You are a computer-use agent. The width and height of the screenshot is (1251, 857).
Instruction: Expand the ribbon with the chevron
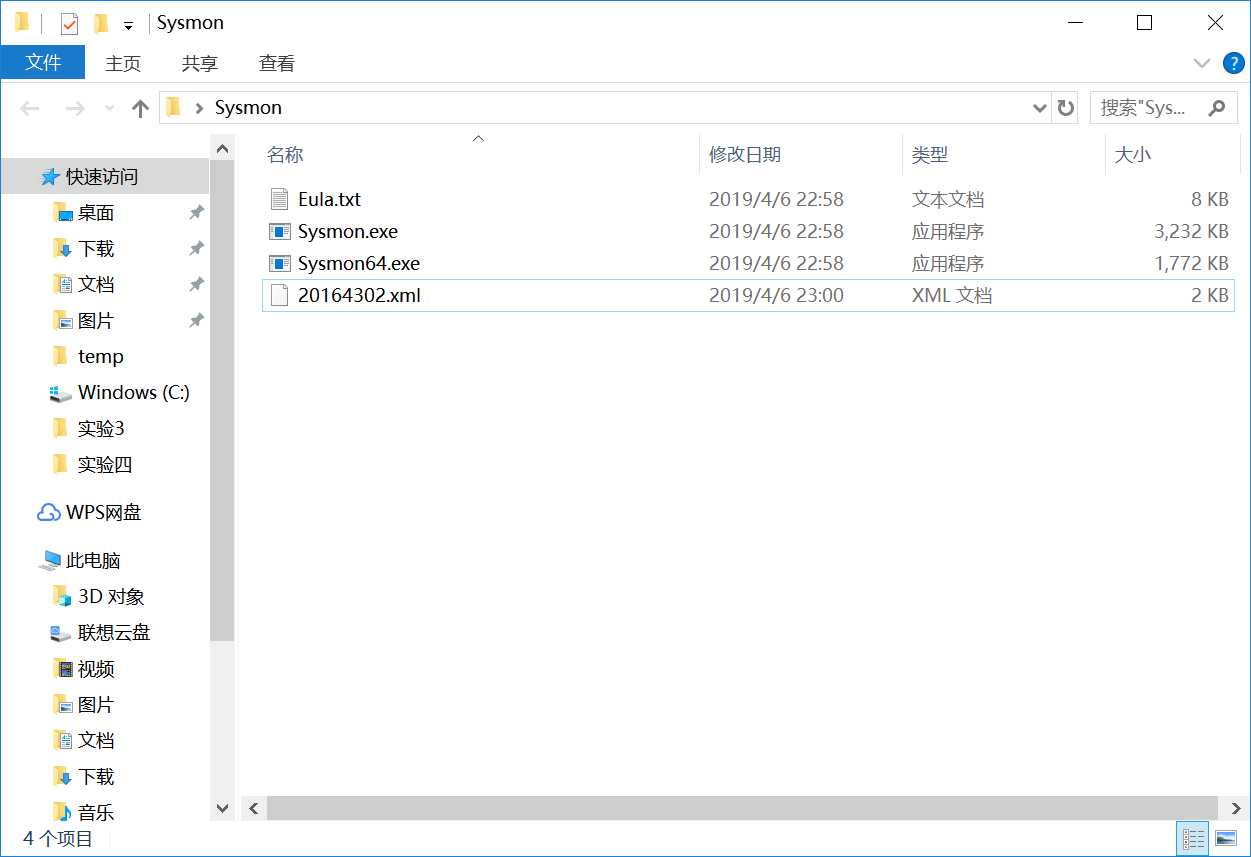pyautogui.click(x=1202, y=63)
